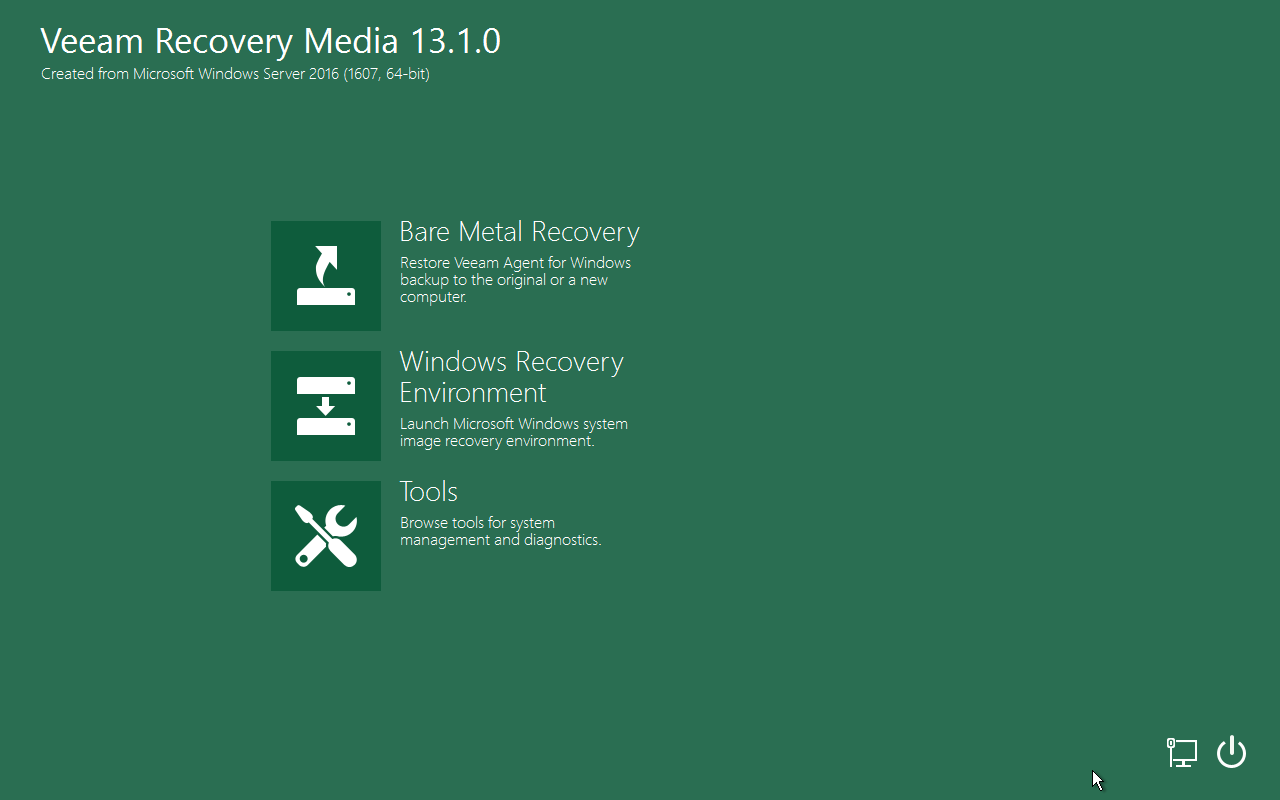The width and height of the screenshot is (1280, 800).
Task: Select the Tools heading text
Action: (x=429, y=492)
